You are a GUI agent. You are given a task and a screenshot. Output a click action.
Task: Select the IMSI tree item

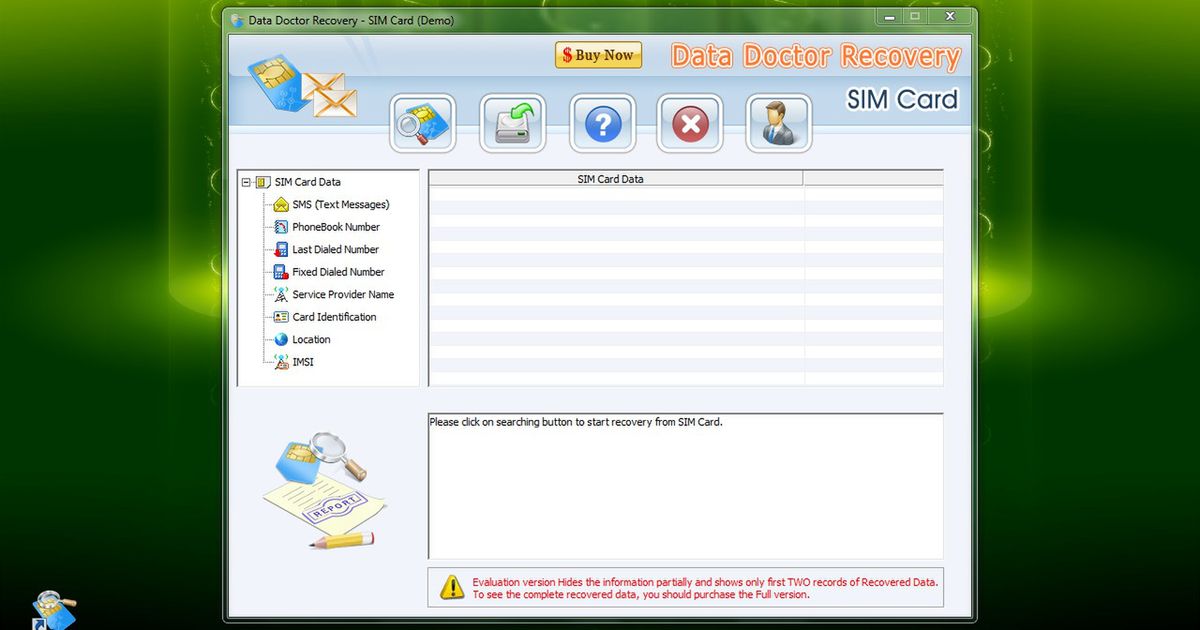pos(302,362)
